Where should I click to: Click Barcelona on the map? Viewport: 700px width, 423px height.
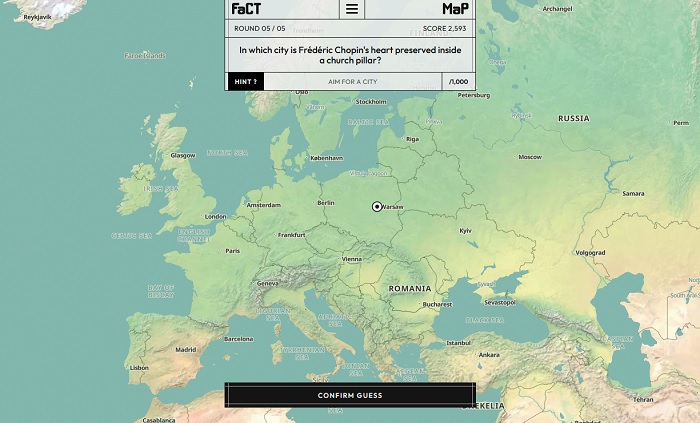(x=239, y=339)
